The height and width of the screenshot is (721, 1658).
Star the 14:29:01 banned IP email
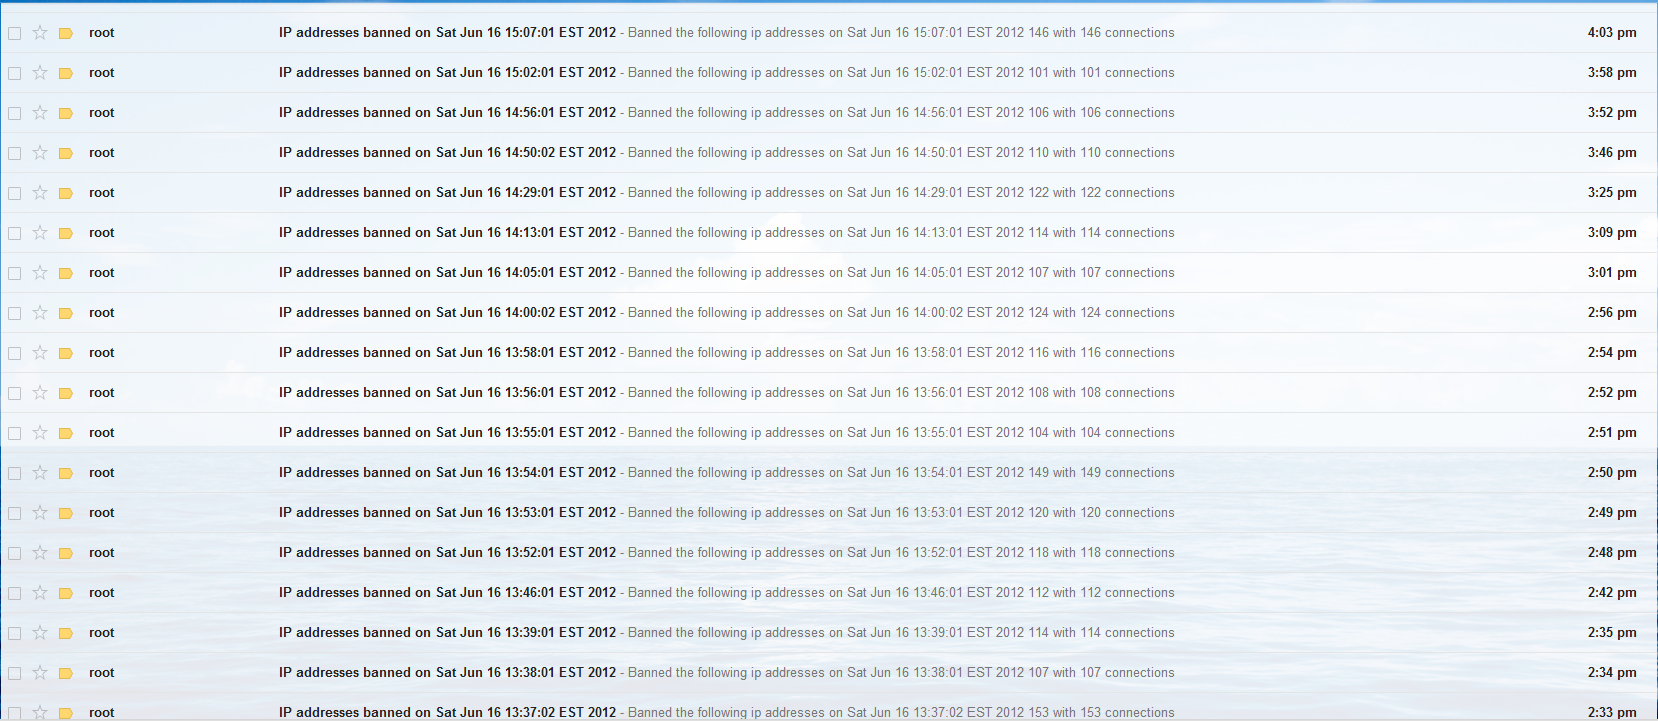point(40,193)
